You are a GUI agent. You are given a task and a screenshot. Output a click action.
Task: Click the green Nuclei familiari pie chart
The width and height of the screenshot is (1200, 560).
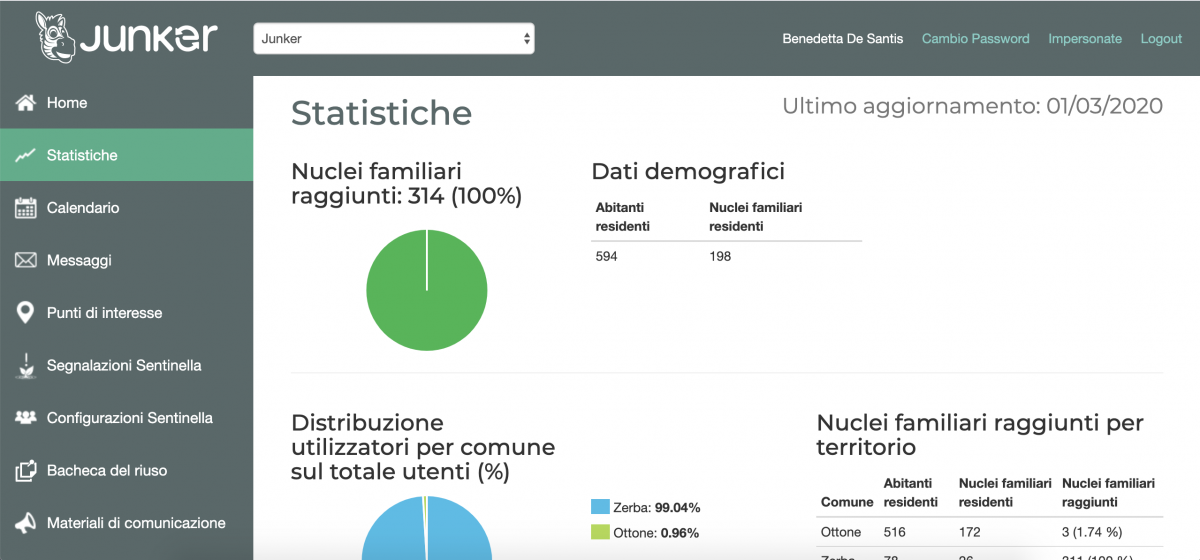click(427, 290)
